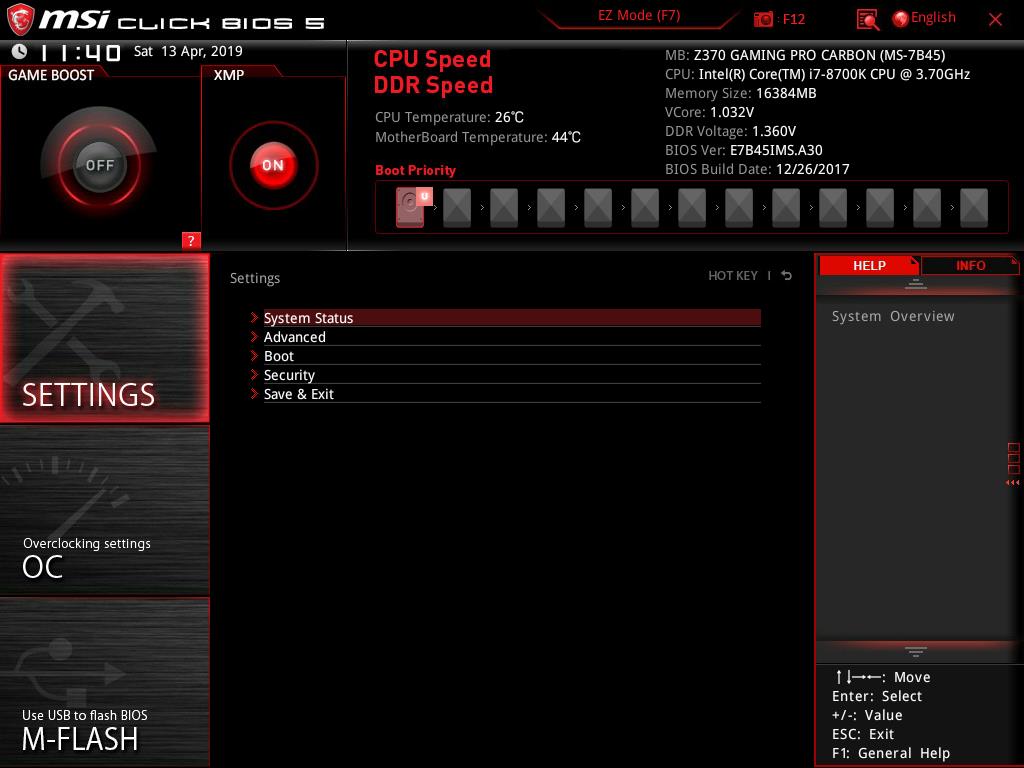Screen dimensions: 1024x768
Task: Click the date Sat 13 Apr, 2019
Action: tap(188, 51)
